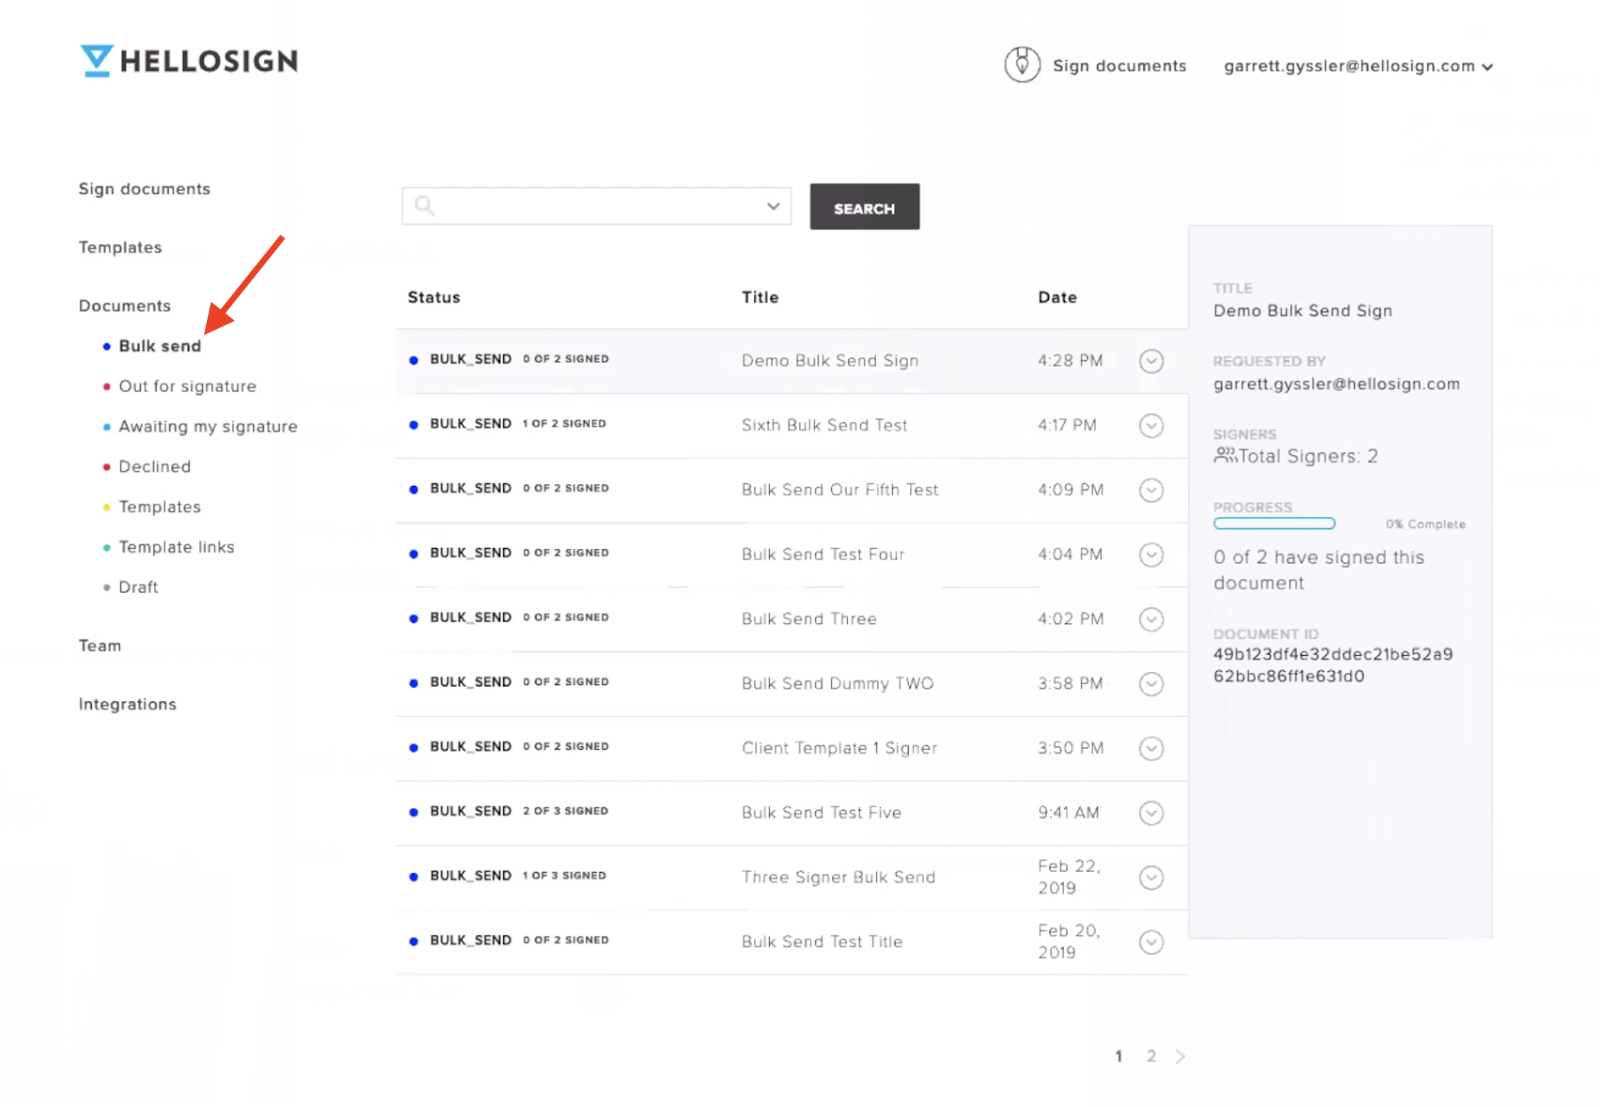Screen dimensions: 1600x1107
Task: Click the Bulk Send Three title
Action: pos(809,619)
